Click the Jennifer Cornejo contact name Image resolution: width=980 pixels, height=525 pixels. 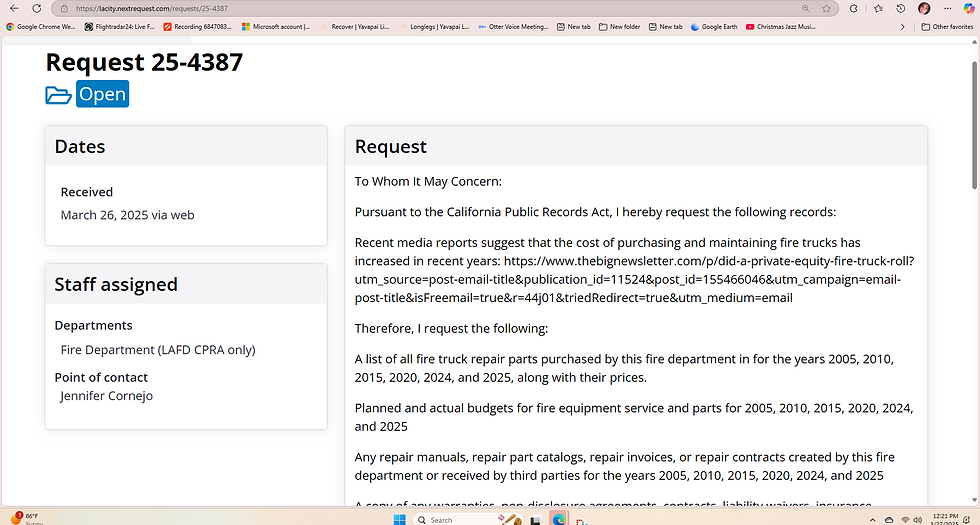pyautogui.click(x=107, y=396)
